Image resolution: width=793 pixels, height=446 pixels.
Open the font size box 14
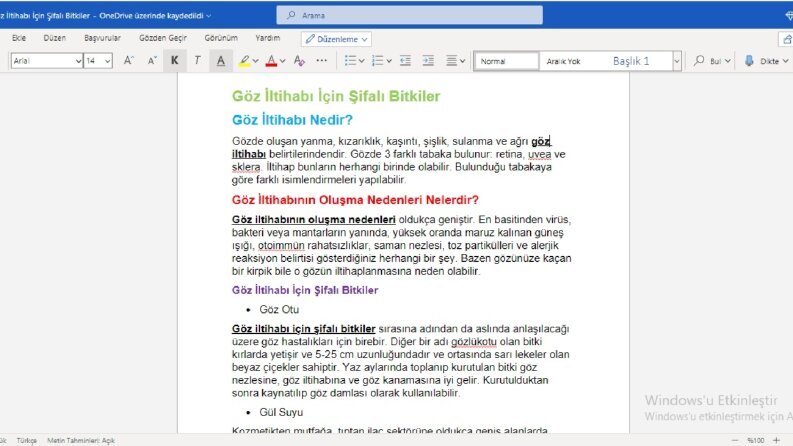(x=98, y=61)
